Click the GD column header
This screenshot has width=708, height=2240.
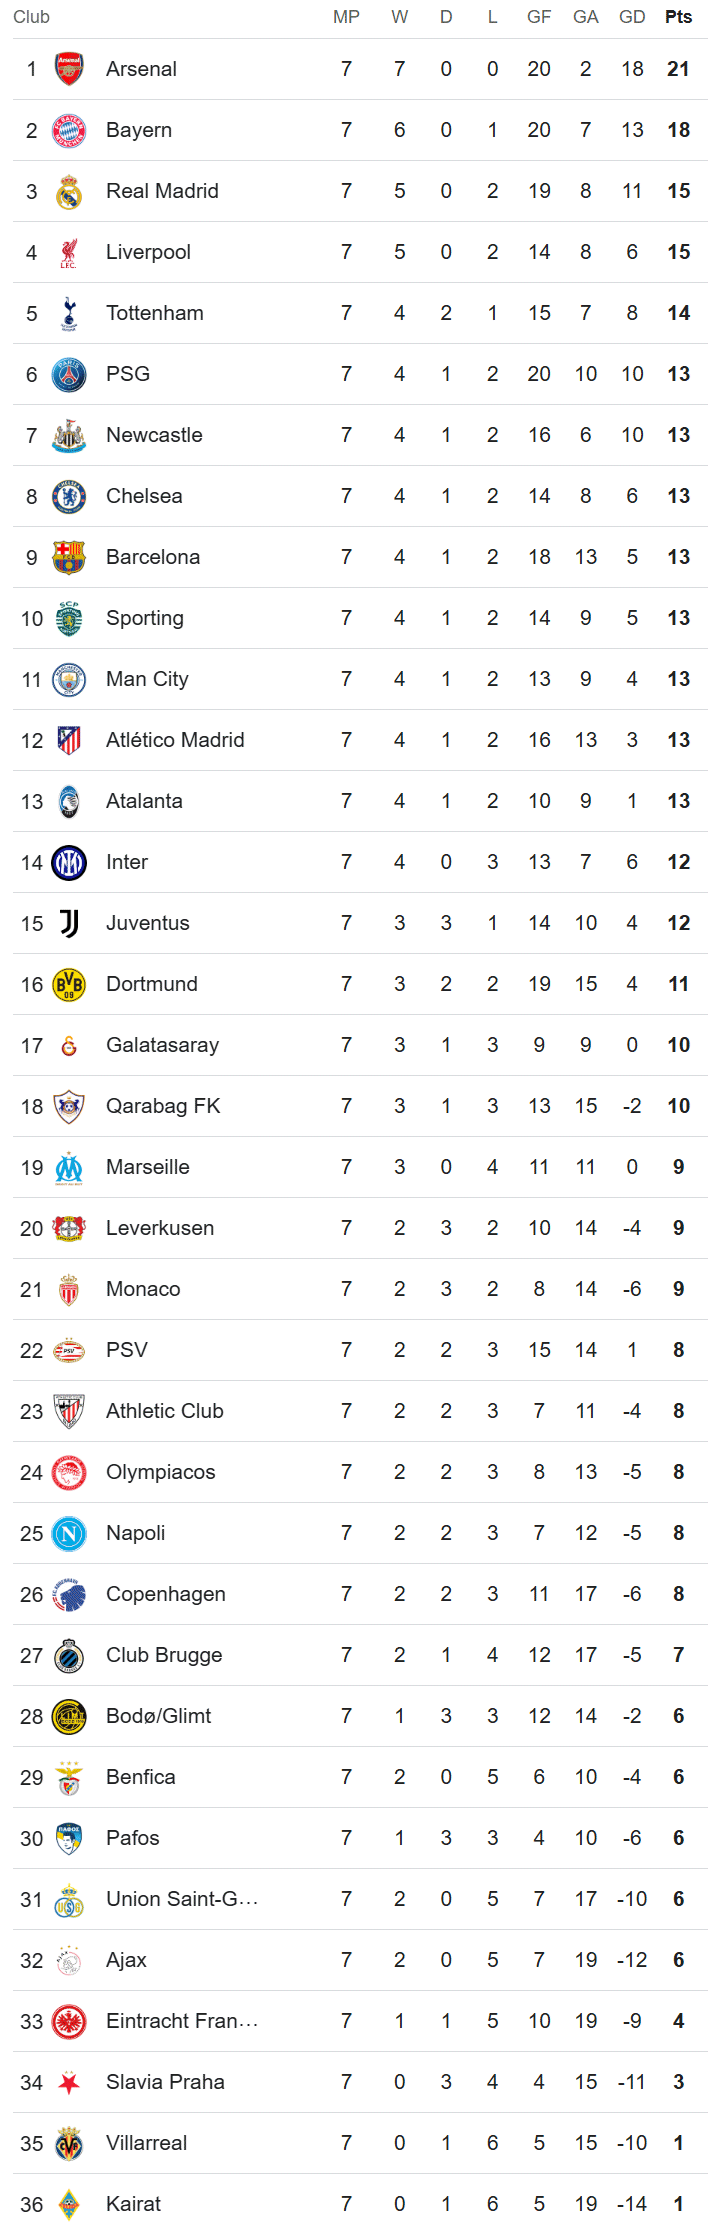coord(632,17)
